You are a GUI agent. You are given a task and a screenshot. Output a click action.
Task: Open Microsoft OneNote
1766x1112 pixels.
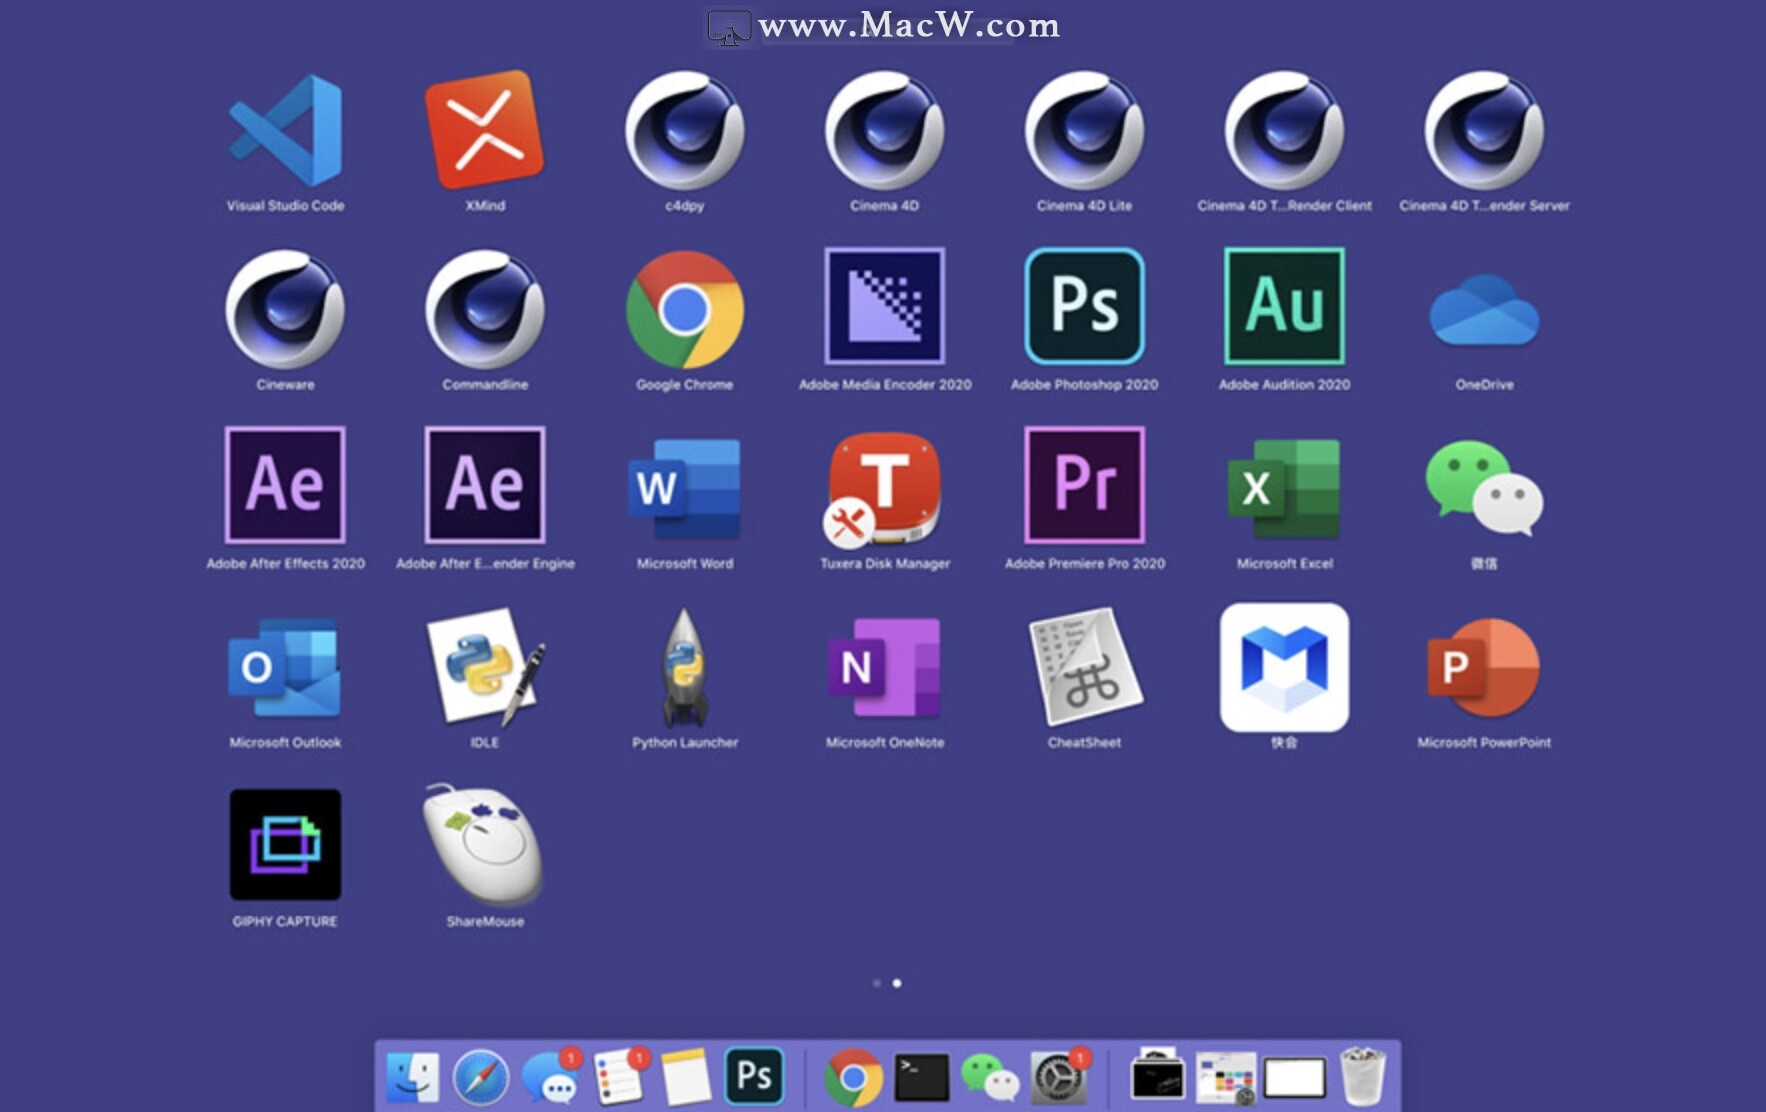pyautogui.click(x=884, y=667)
